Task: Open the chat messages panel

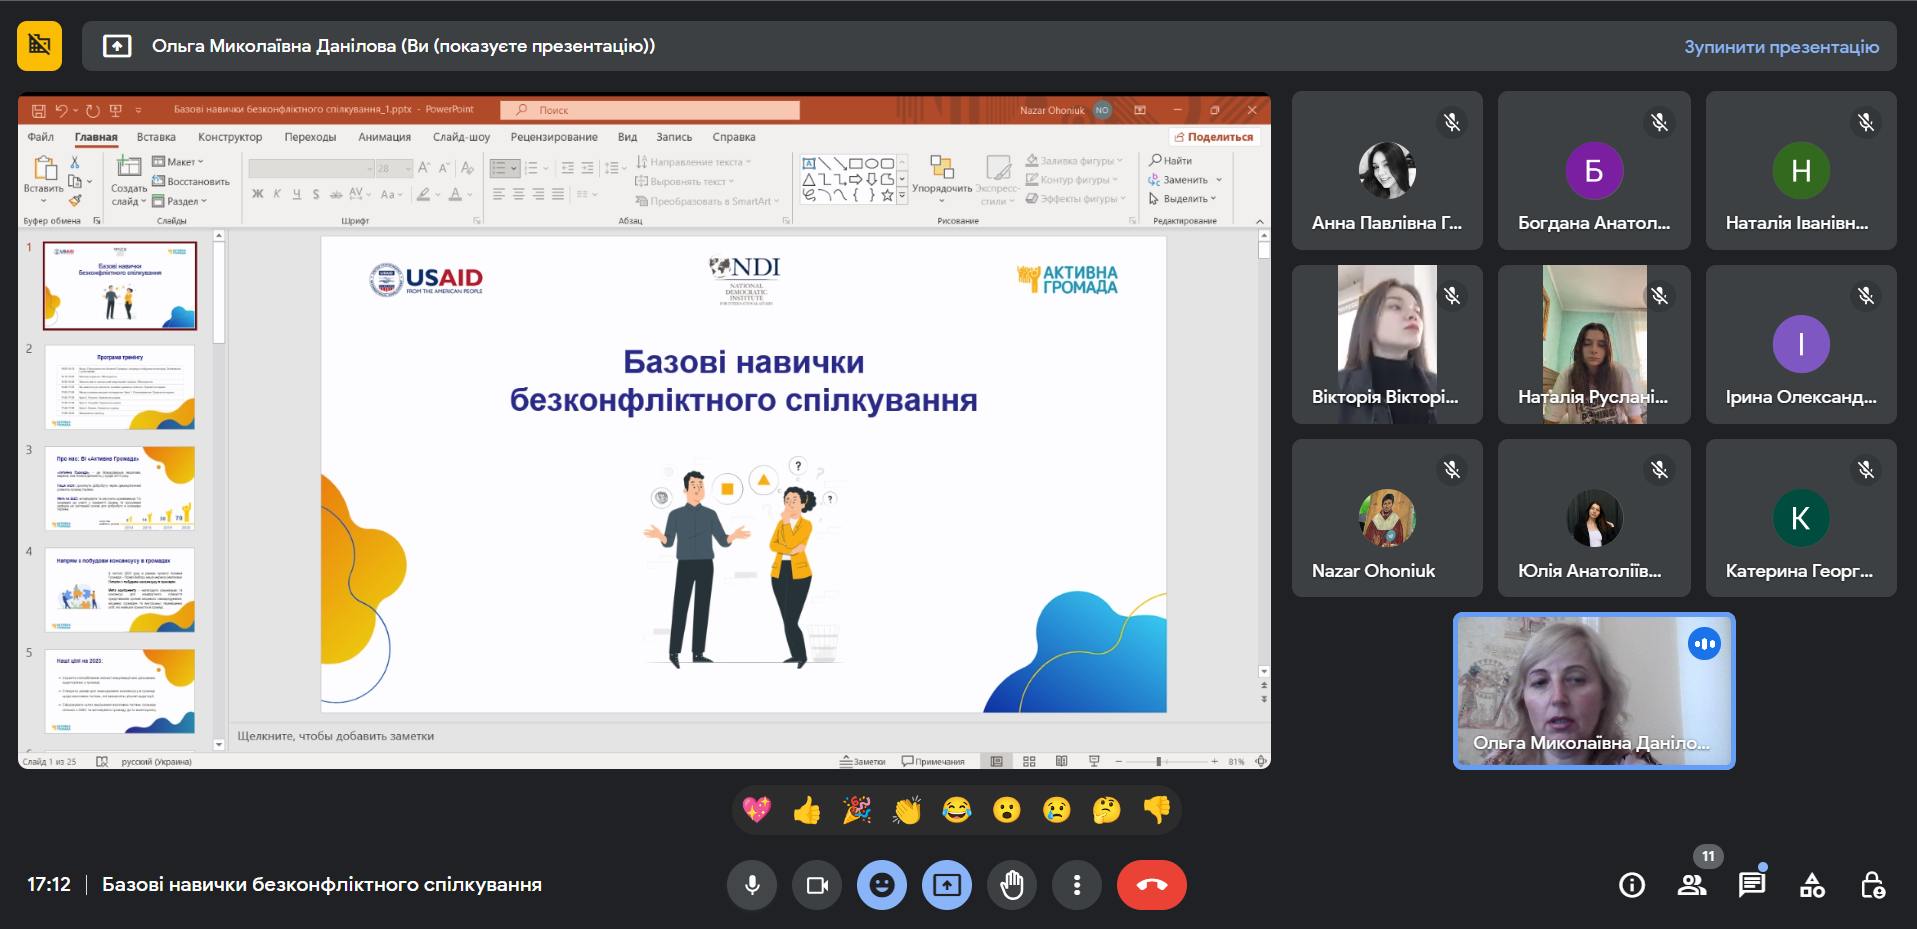Action: [1751, 885]
